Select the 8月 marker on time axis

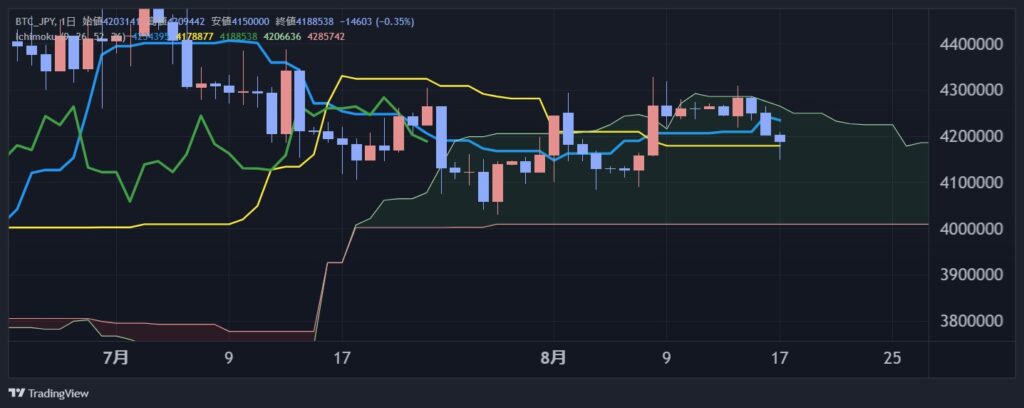(x=553, y=357)
